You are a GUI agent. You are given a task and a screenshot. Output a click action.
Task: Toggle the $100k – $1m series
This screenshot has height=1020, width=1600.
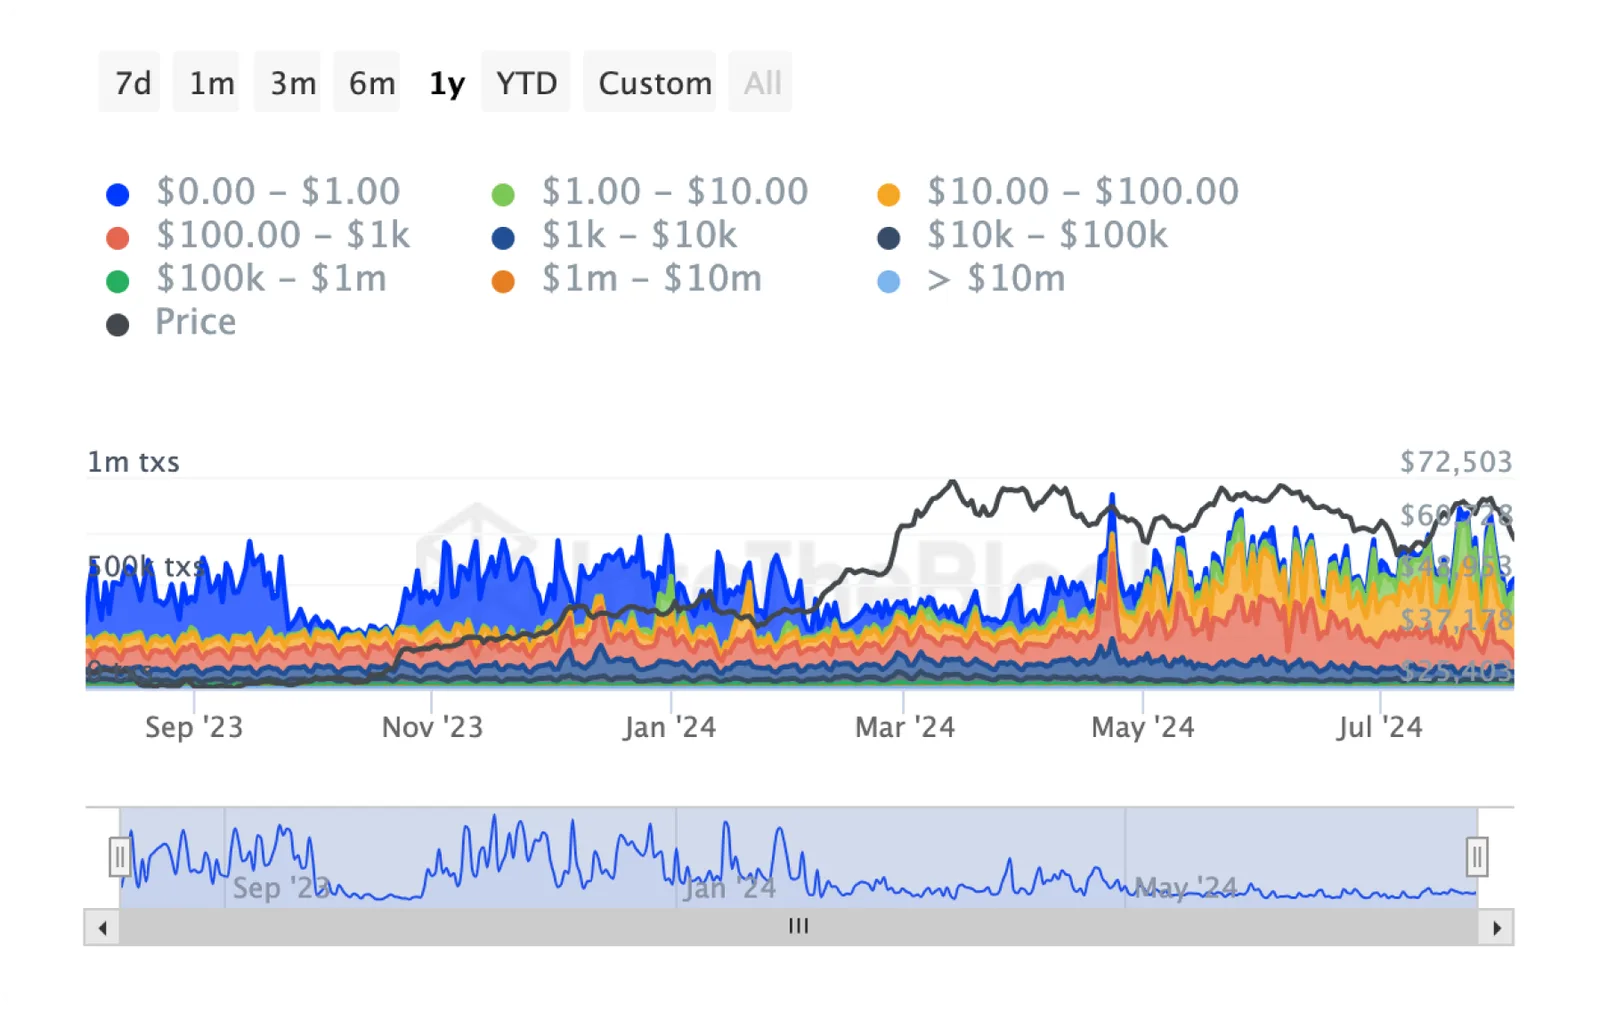246,279
